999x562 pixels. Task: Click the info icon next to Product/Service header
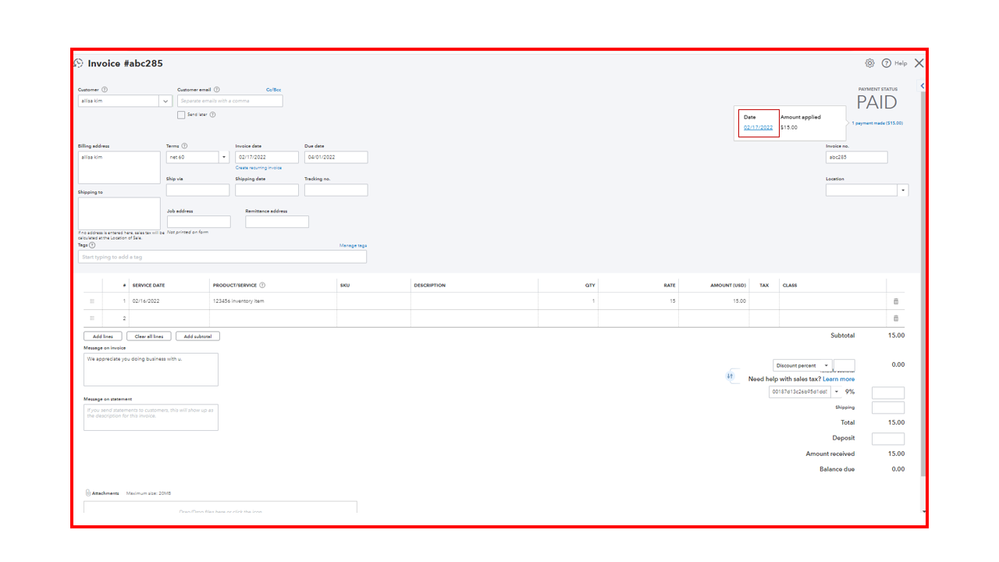(262, 285)
